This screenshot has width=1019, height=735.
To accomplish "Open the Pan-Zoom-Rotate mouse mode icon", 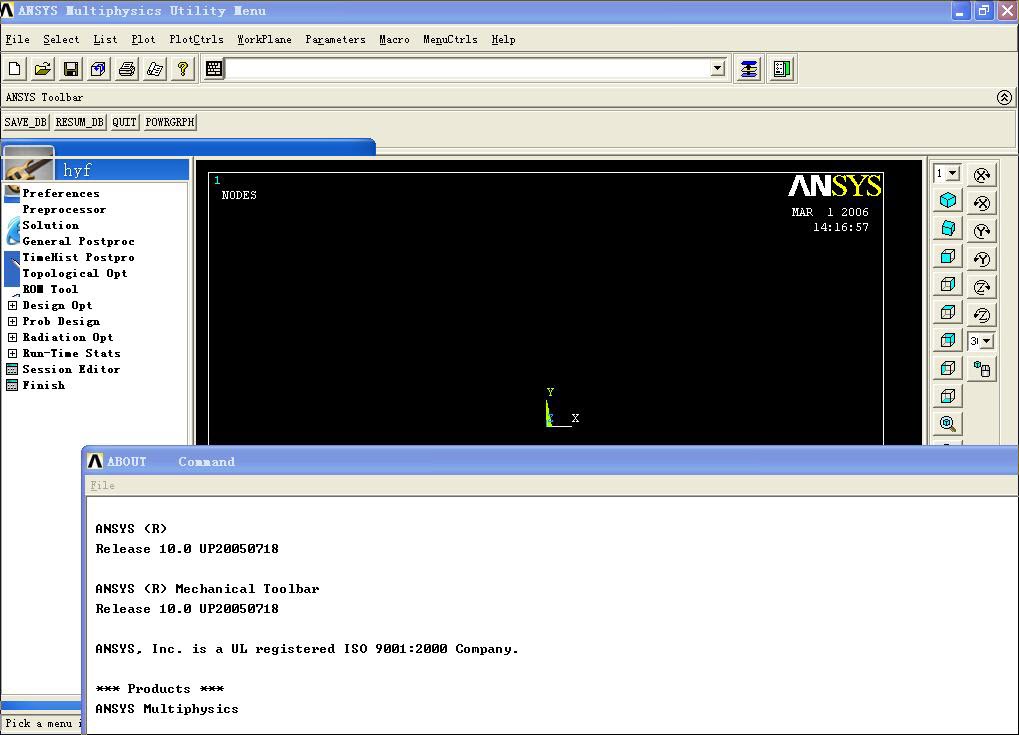I will 981,367.
